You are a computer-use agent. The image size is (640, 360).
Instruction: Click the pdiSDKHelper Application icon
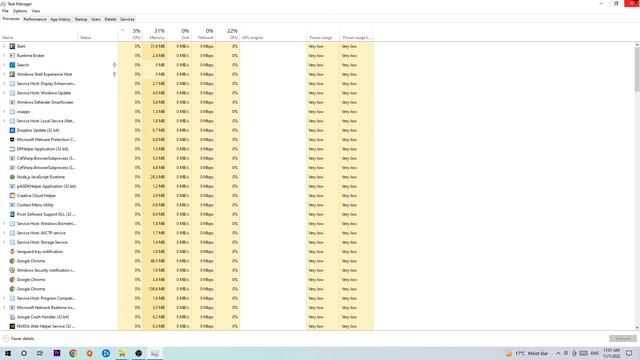[x=12, y=186]
